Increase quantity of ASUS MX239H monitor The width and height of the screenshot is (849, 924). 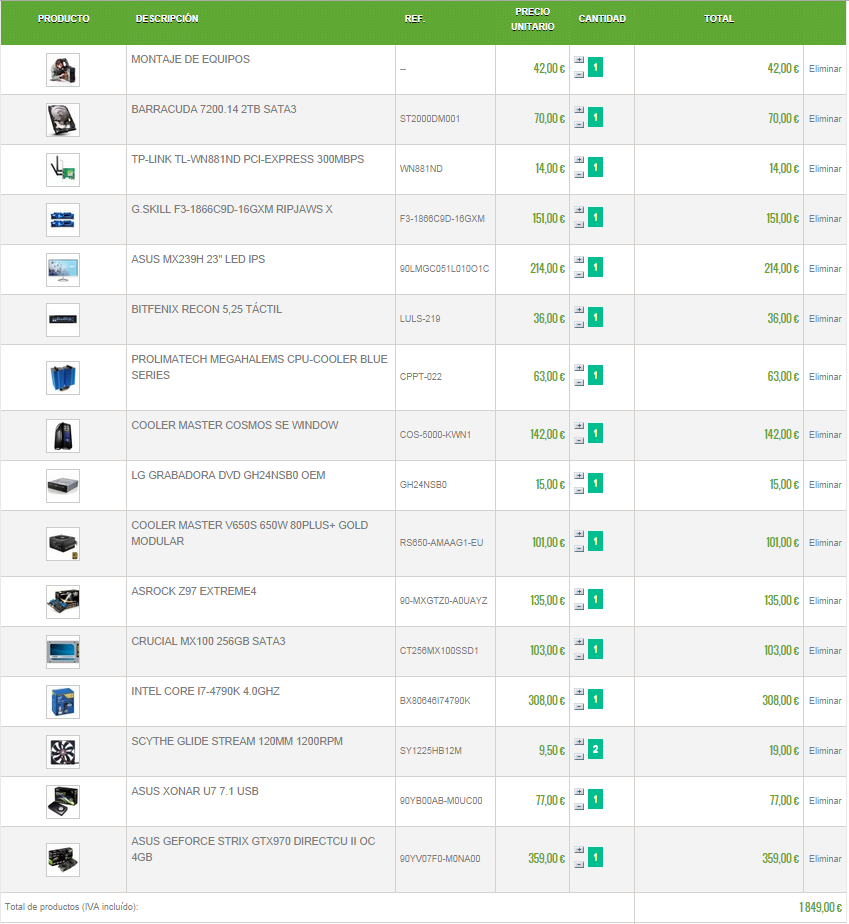(x=579, y=260)
